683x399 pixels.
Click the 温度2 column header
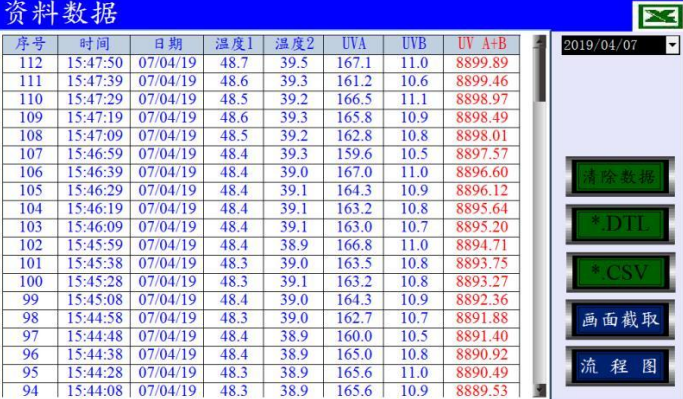[x=294, y=44]
